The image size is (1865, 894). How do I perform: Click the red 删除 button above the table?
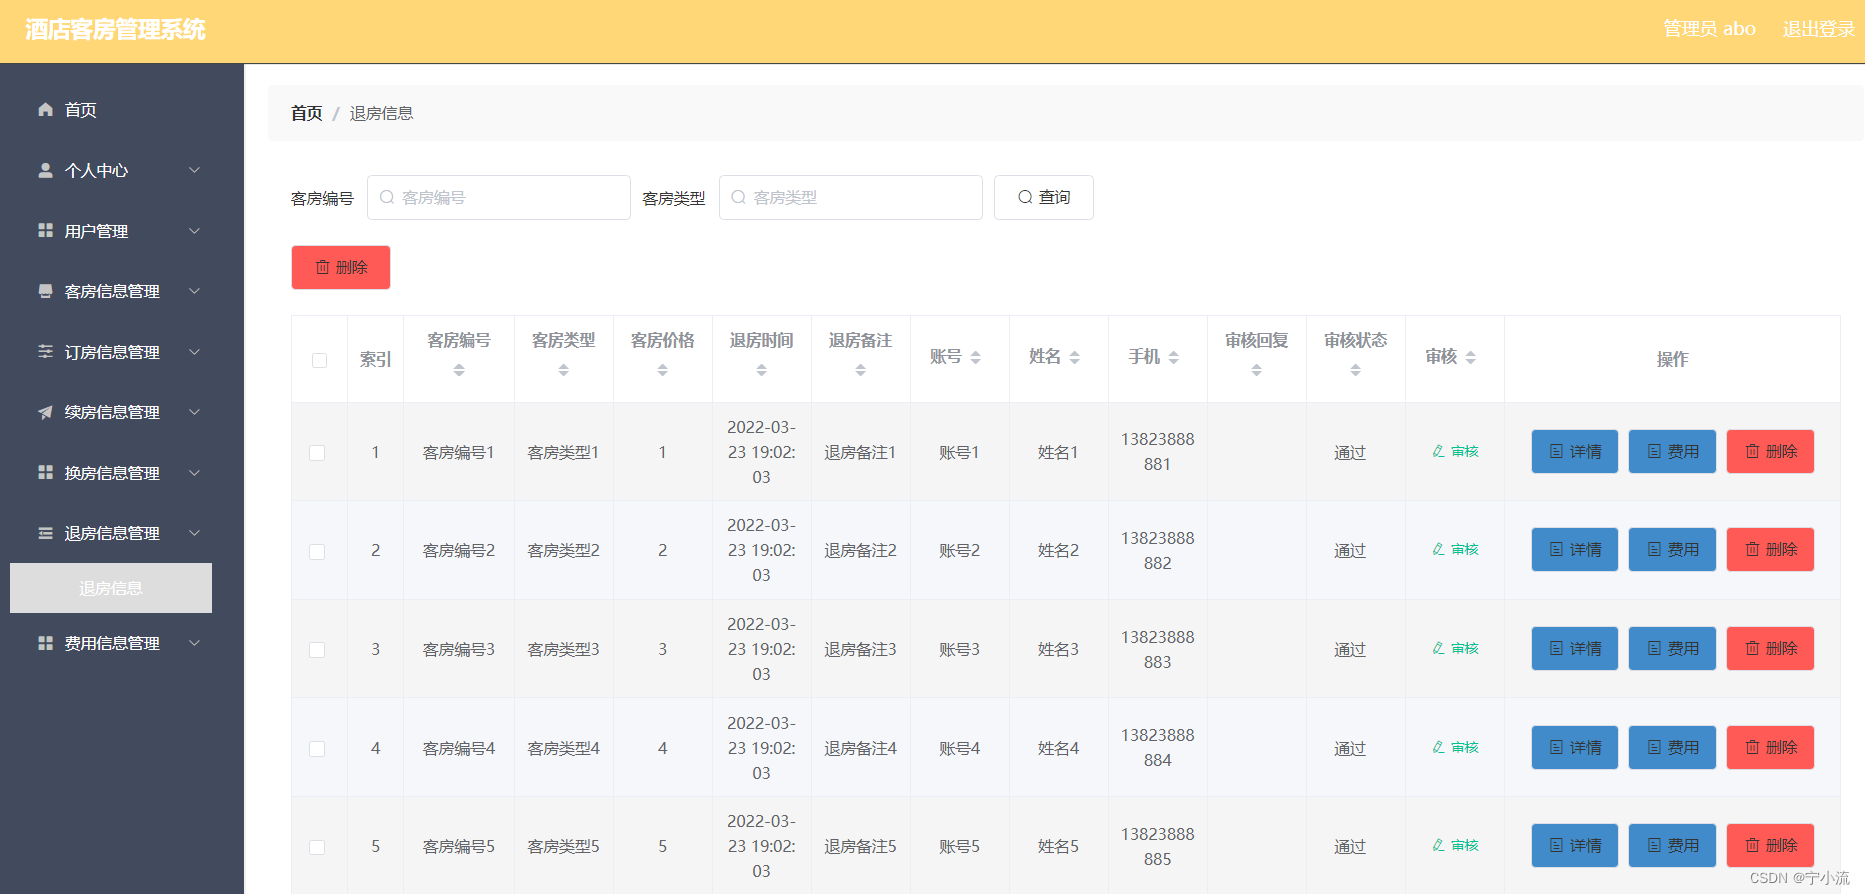[x=341, y=267]
